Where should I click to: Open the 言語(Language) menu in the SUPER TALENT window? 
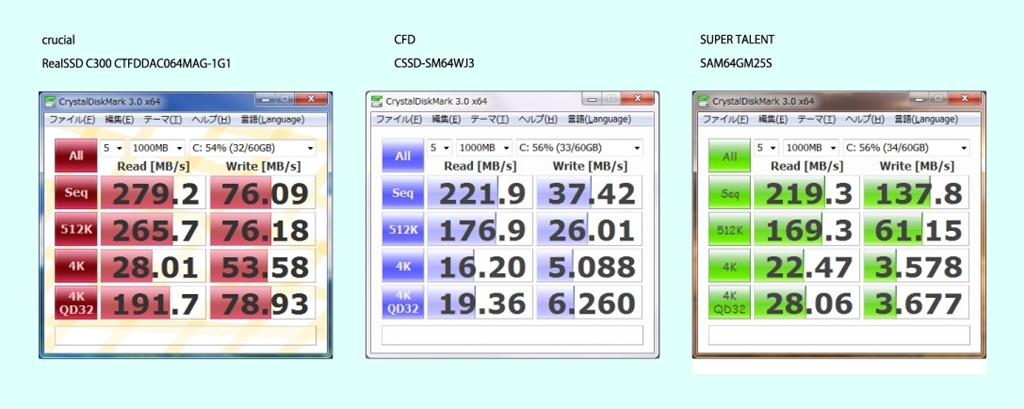coord(925,120)
